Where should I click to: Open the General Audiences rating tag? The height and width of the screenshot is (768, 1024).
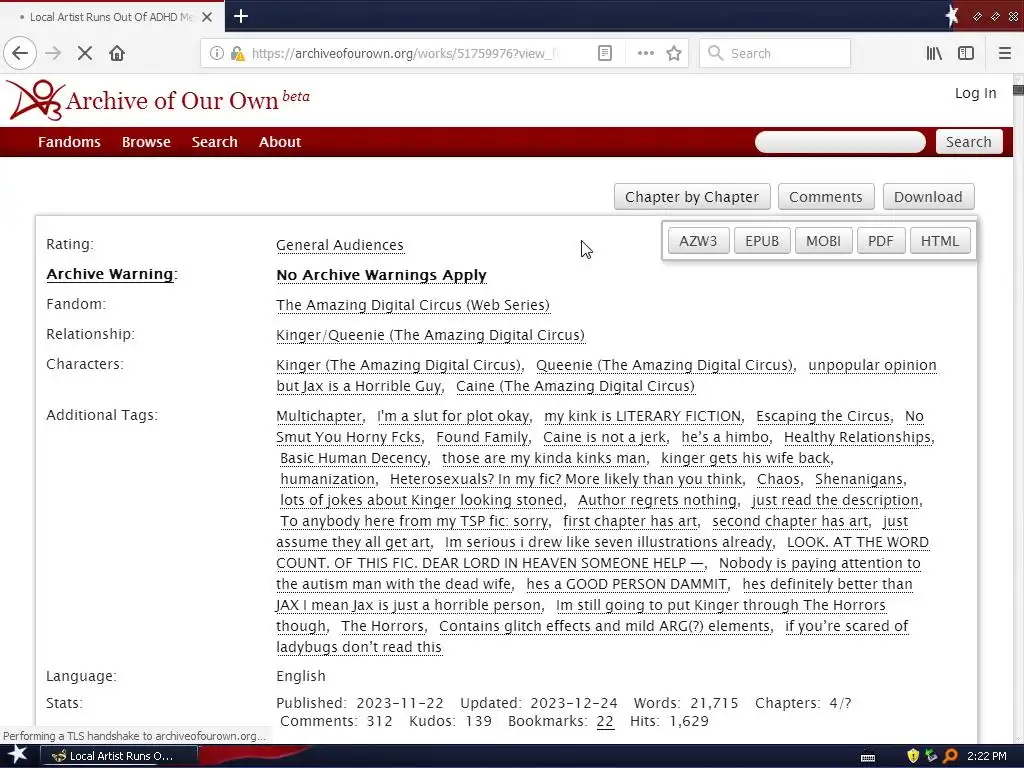340,245
